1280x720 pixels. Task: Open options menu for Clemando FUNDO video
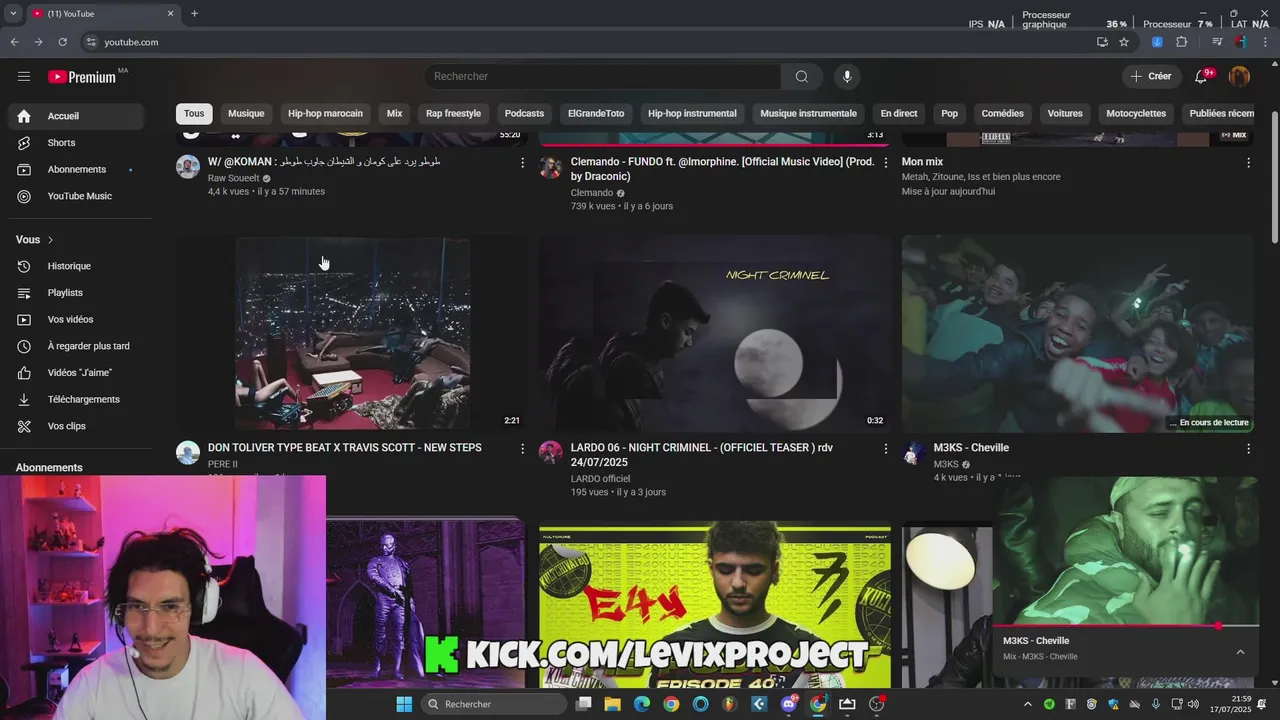pos(885,162)
